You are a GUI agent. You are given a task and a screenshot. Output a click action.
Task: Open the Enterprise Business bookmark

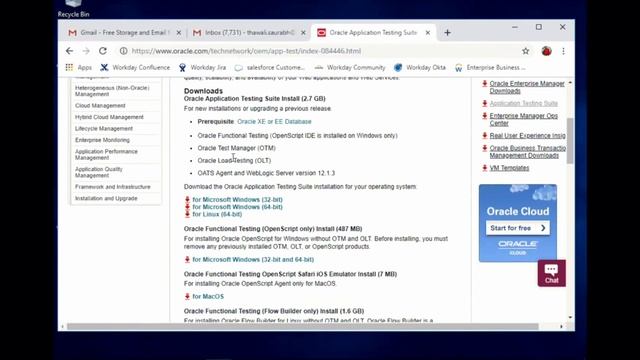point(490,67)
